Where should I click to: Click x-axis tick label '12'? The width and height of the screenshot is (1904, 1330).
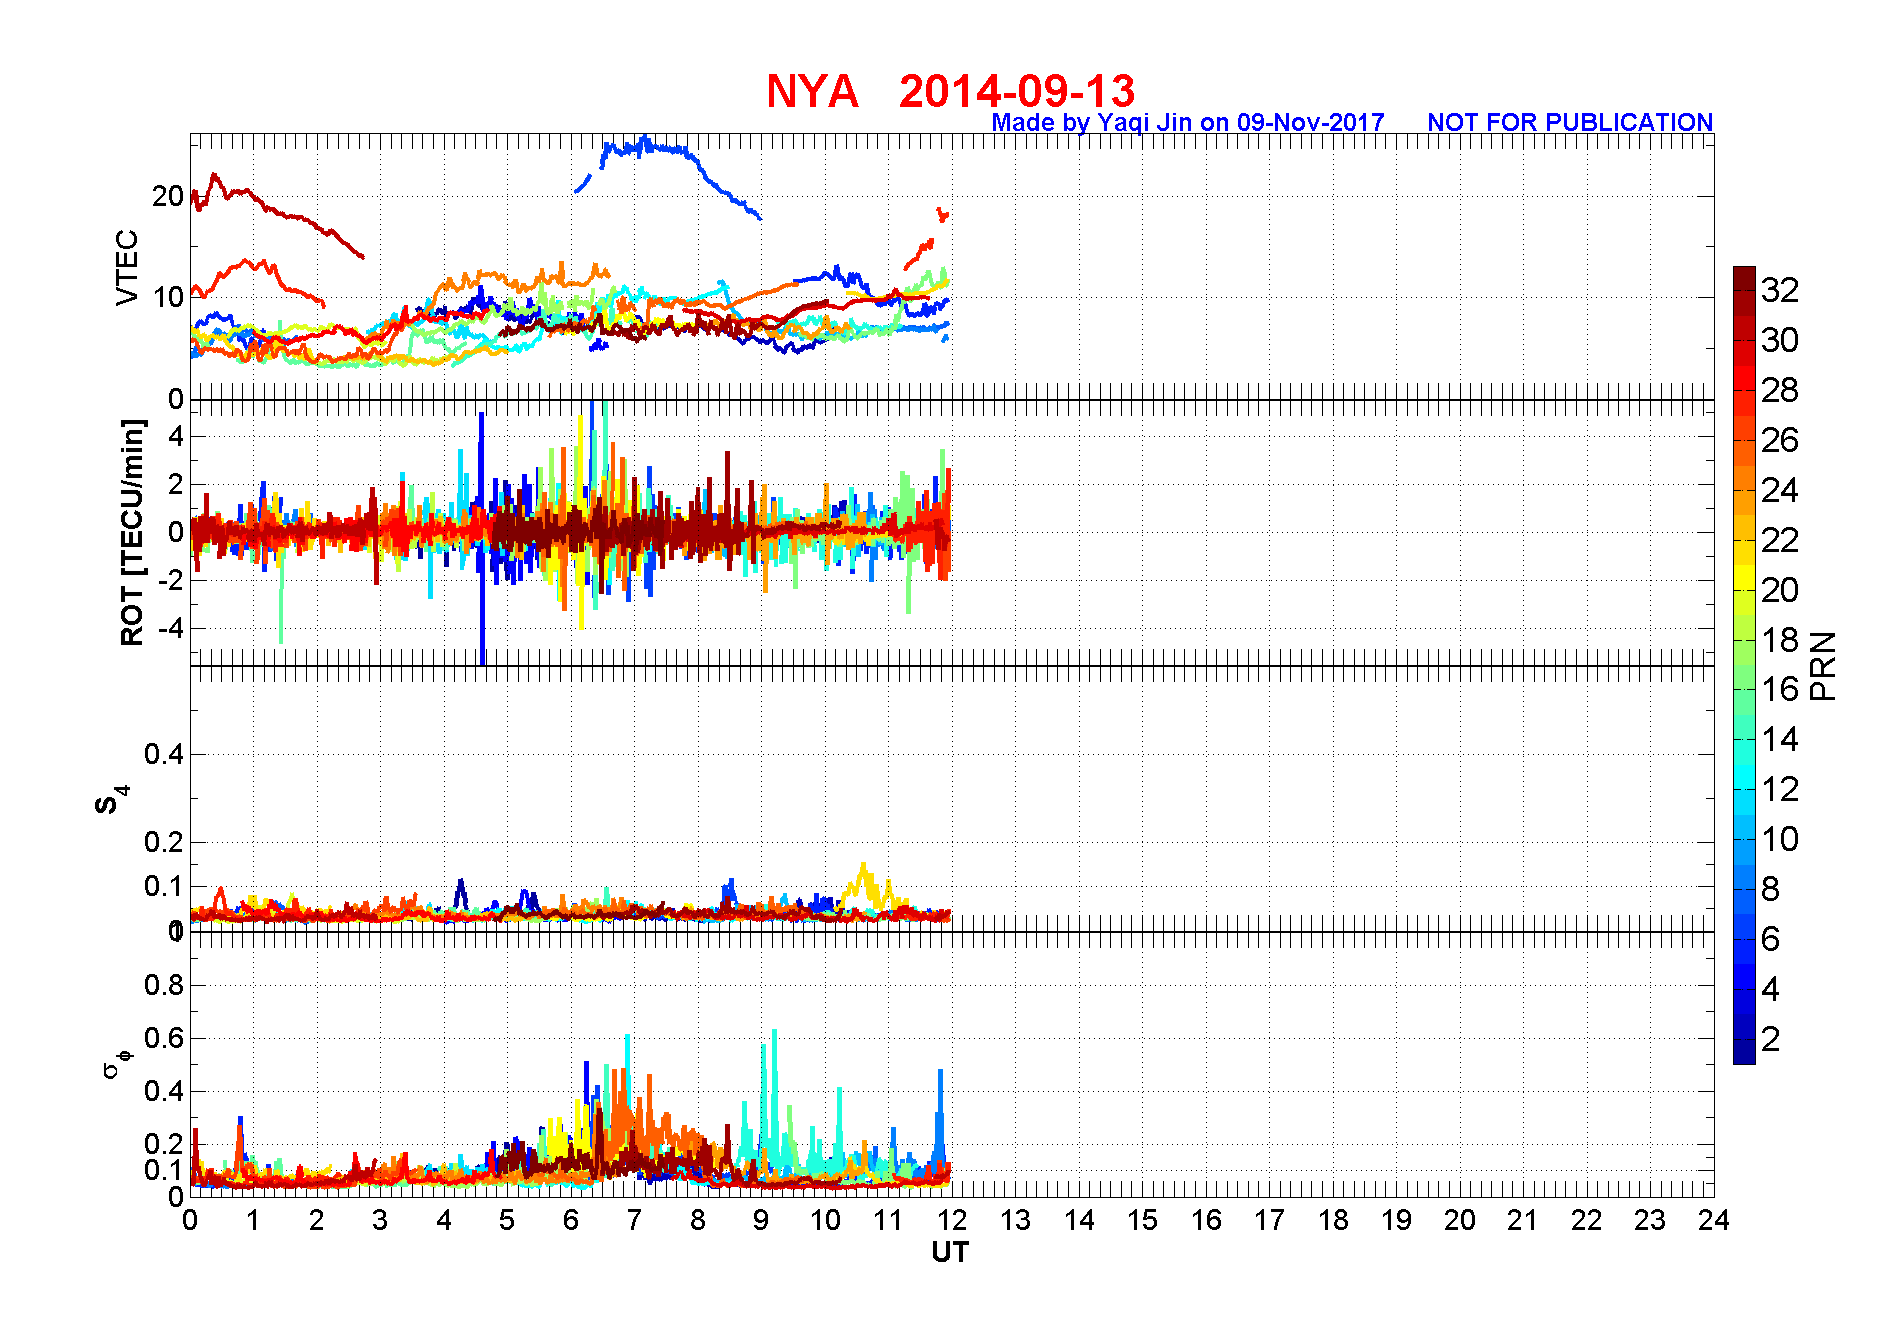click(x=952, y=1220)
